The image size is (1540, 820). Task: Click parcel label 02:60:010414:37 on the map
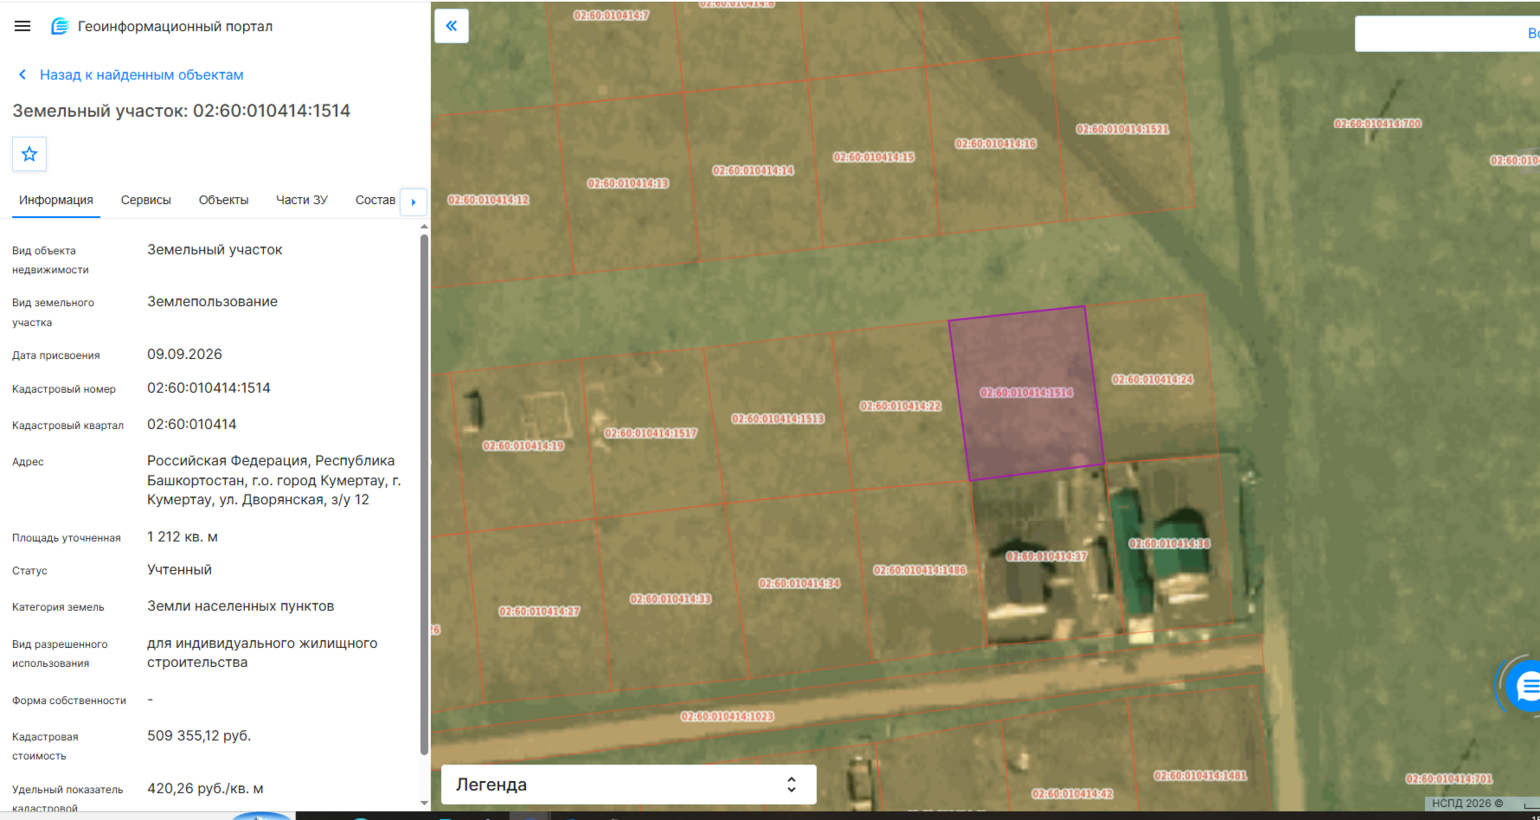click(1046, 556)
